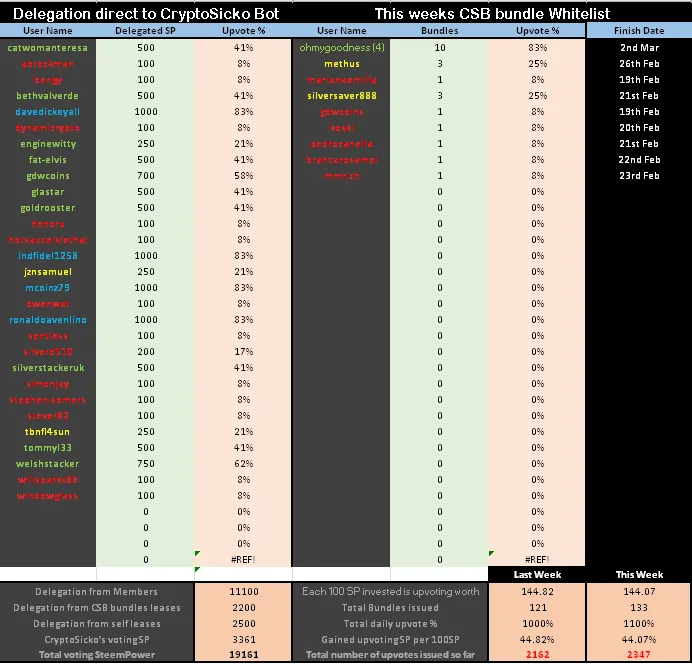Select this week's 1100% daily upvote value
Image resolution: width=692 pixels, height=664 pixels.
(x=639, y=623)
